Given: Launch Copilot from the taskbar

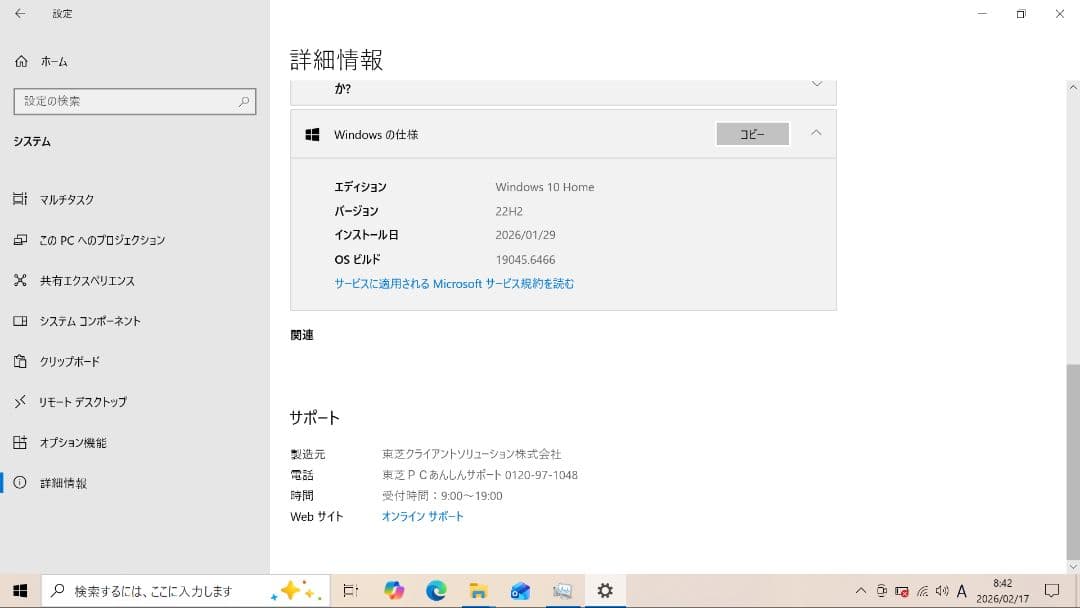Looking at the screenshot, I should pyautogui.click(x=394, y=591).
